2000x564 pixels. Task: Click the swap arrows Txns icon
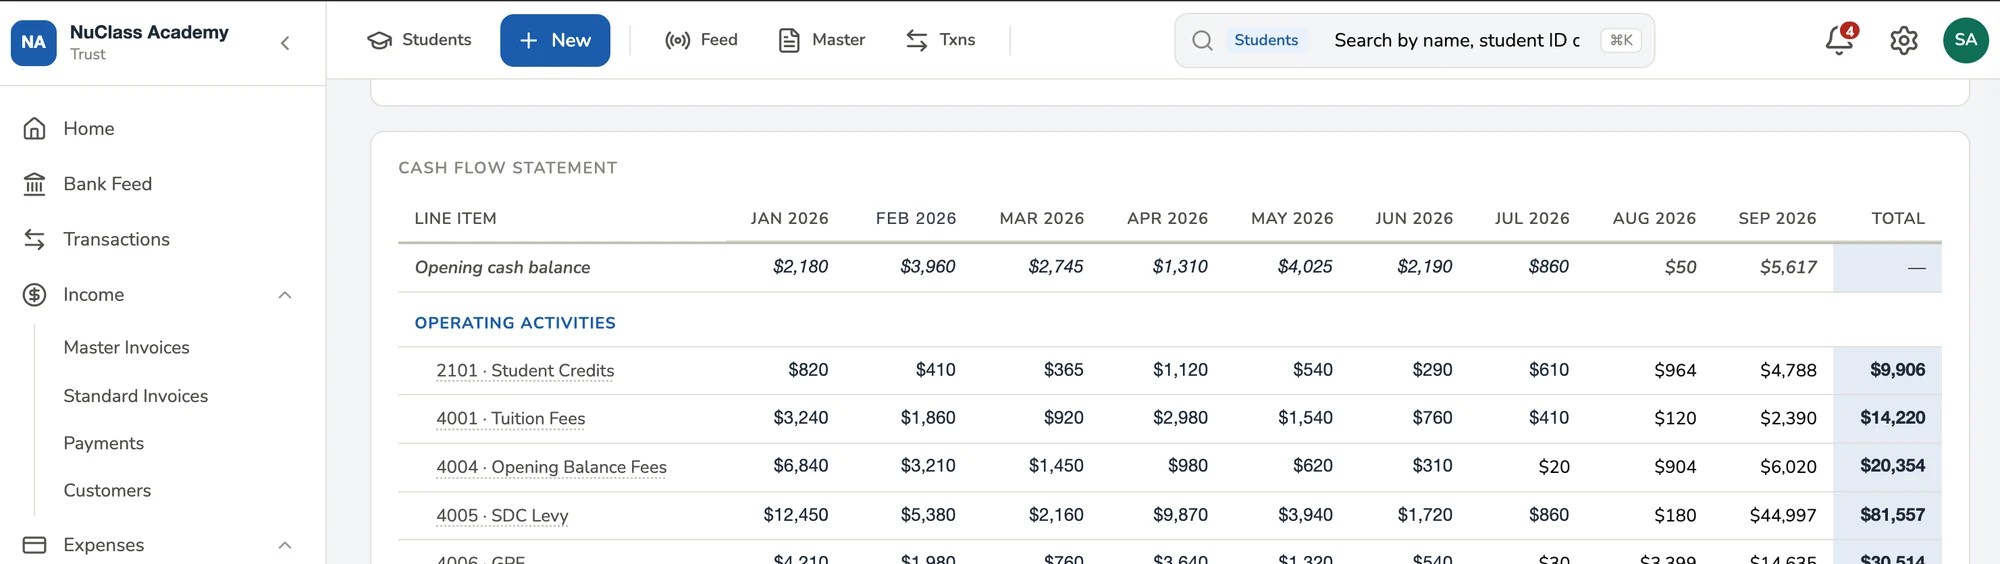point(917,40)
